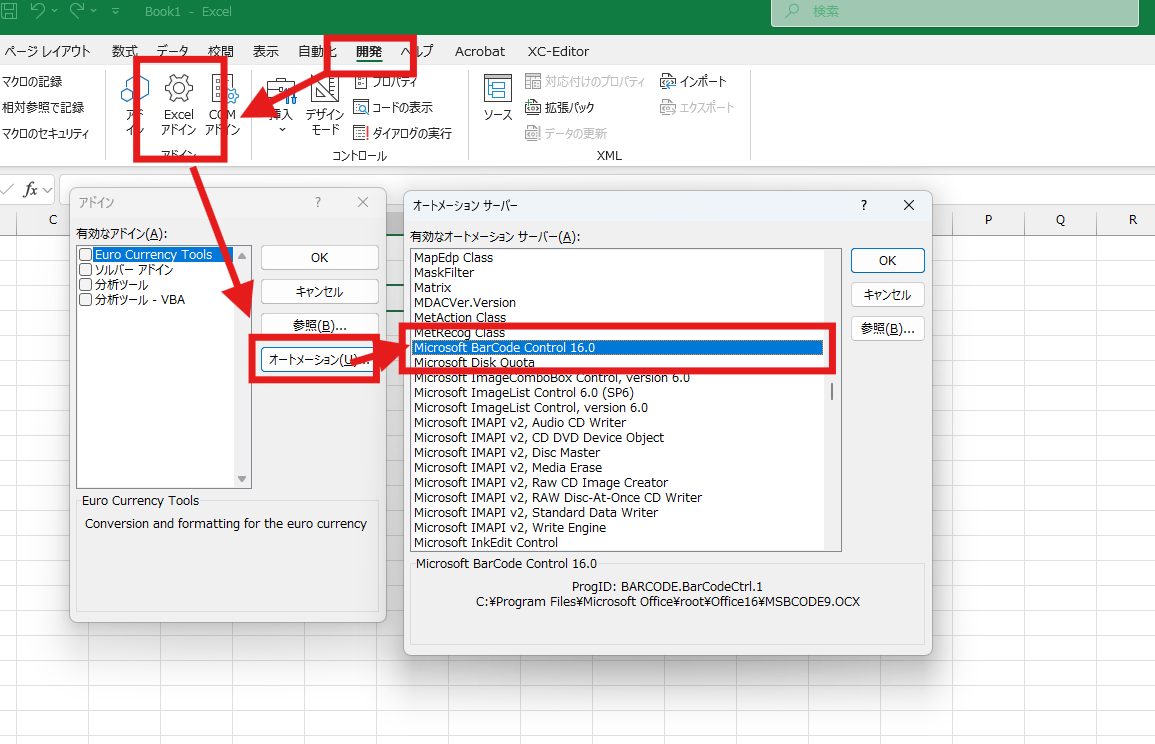The width and height of the screenshot is (1155, 744).
Task: Click XML Export button
Action: [x=697, y=108]
